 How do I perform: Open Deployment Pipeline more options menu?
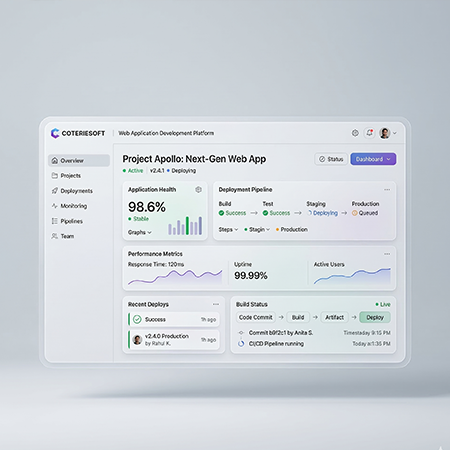pos(387,189)
